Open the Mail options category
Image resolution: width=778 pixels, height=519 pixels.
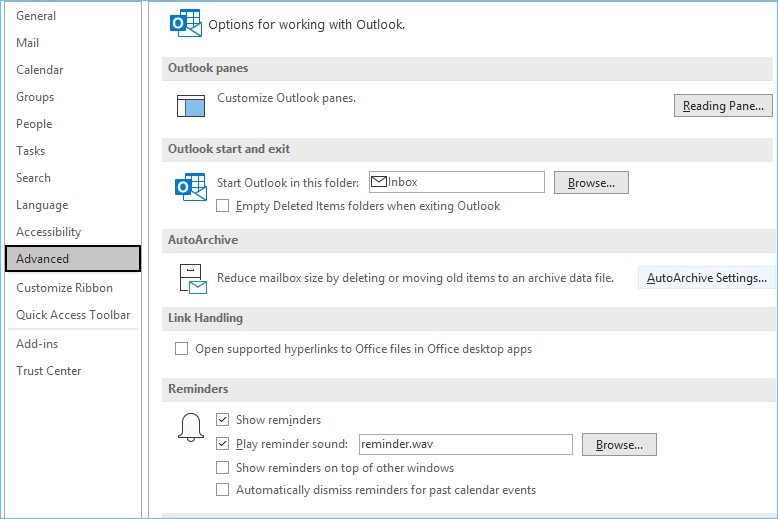pos(28,43)
